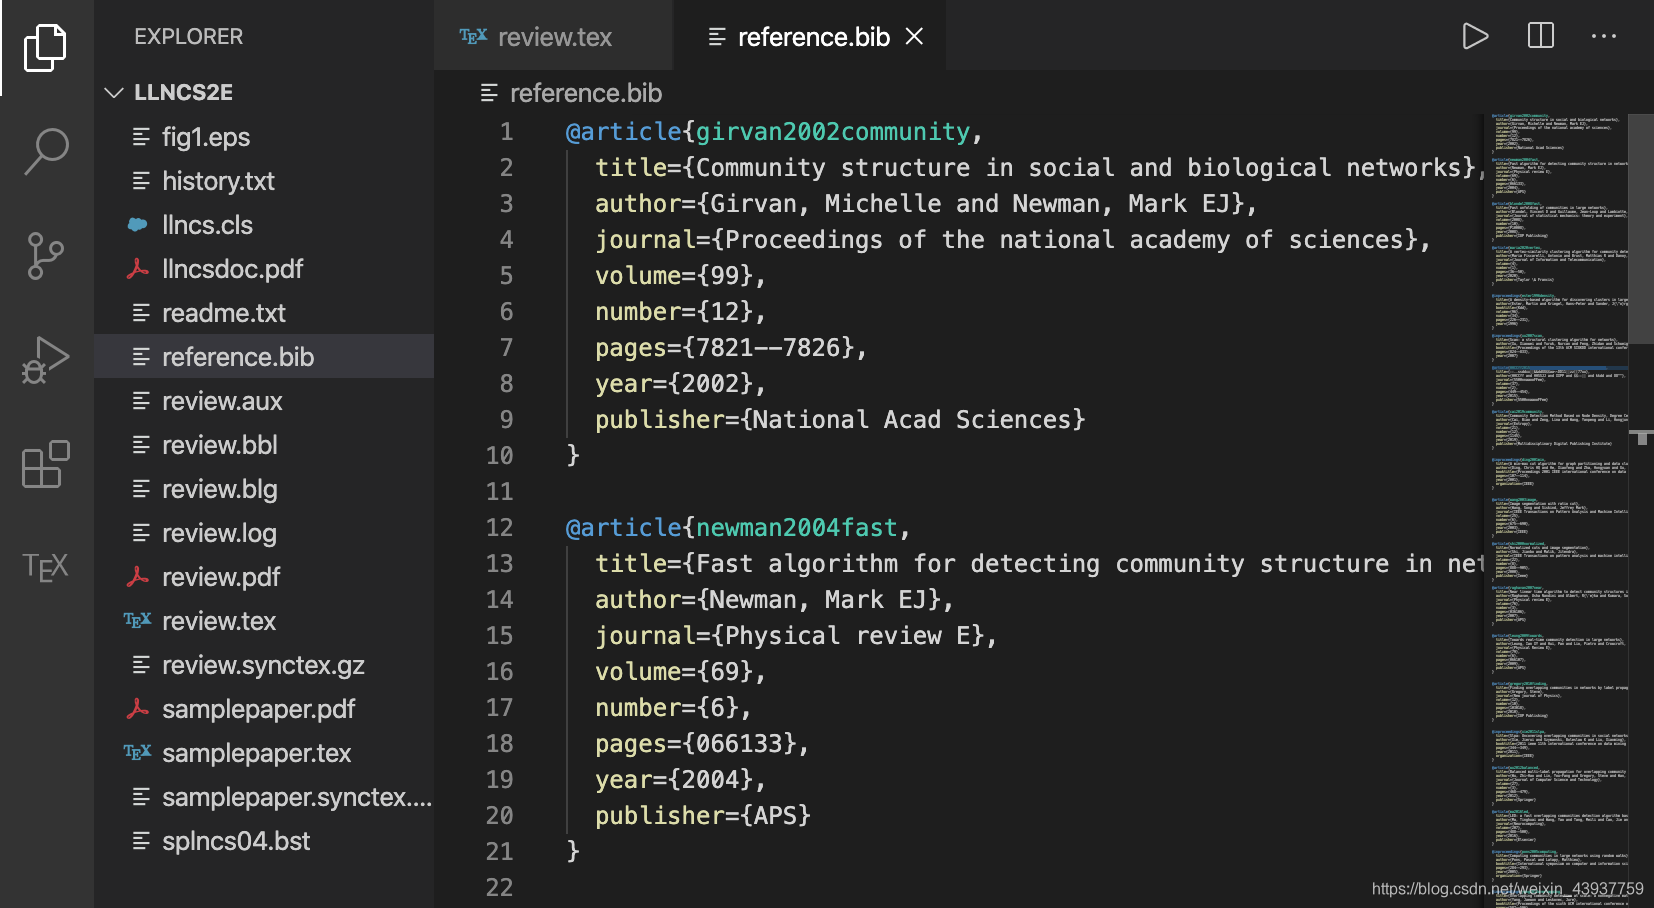Viewport: 1654px width, 908px height.
Task: Collapse the LLNCS2E folder
Action: tap(114, 93)
